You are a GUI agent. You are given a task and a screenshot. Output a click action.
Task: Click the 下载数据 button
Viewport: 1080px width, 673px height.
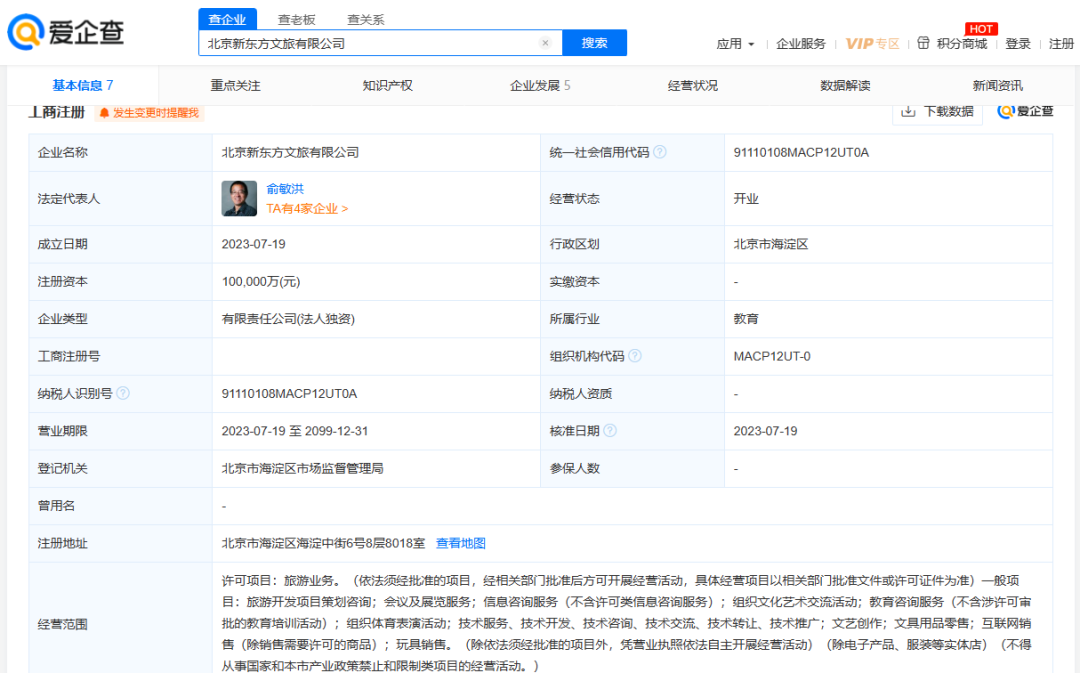point(937,111)
